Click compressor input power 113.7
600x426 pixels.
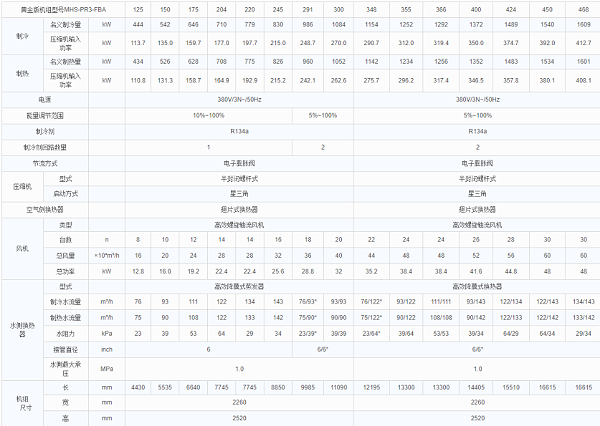coord(138,43)
